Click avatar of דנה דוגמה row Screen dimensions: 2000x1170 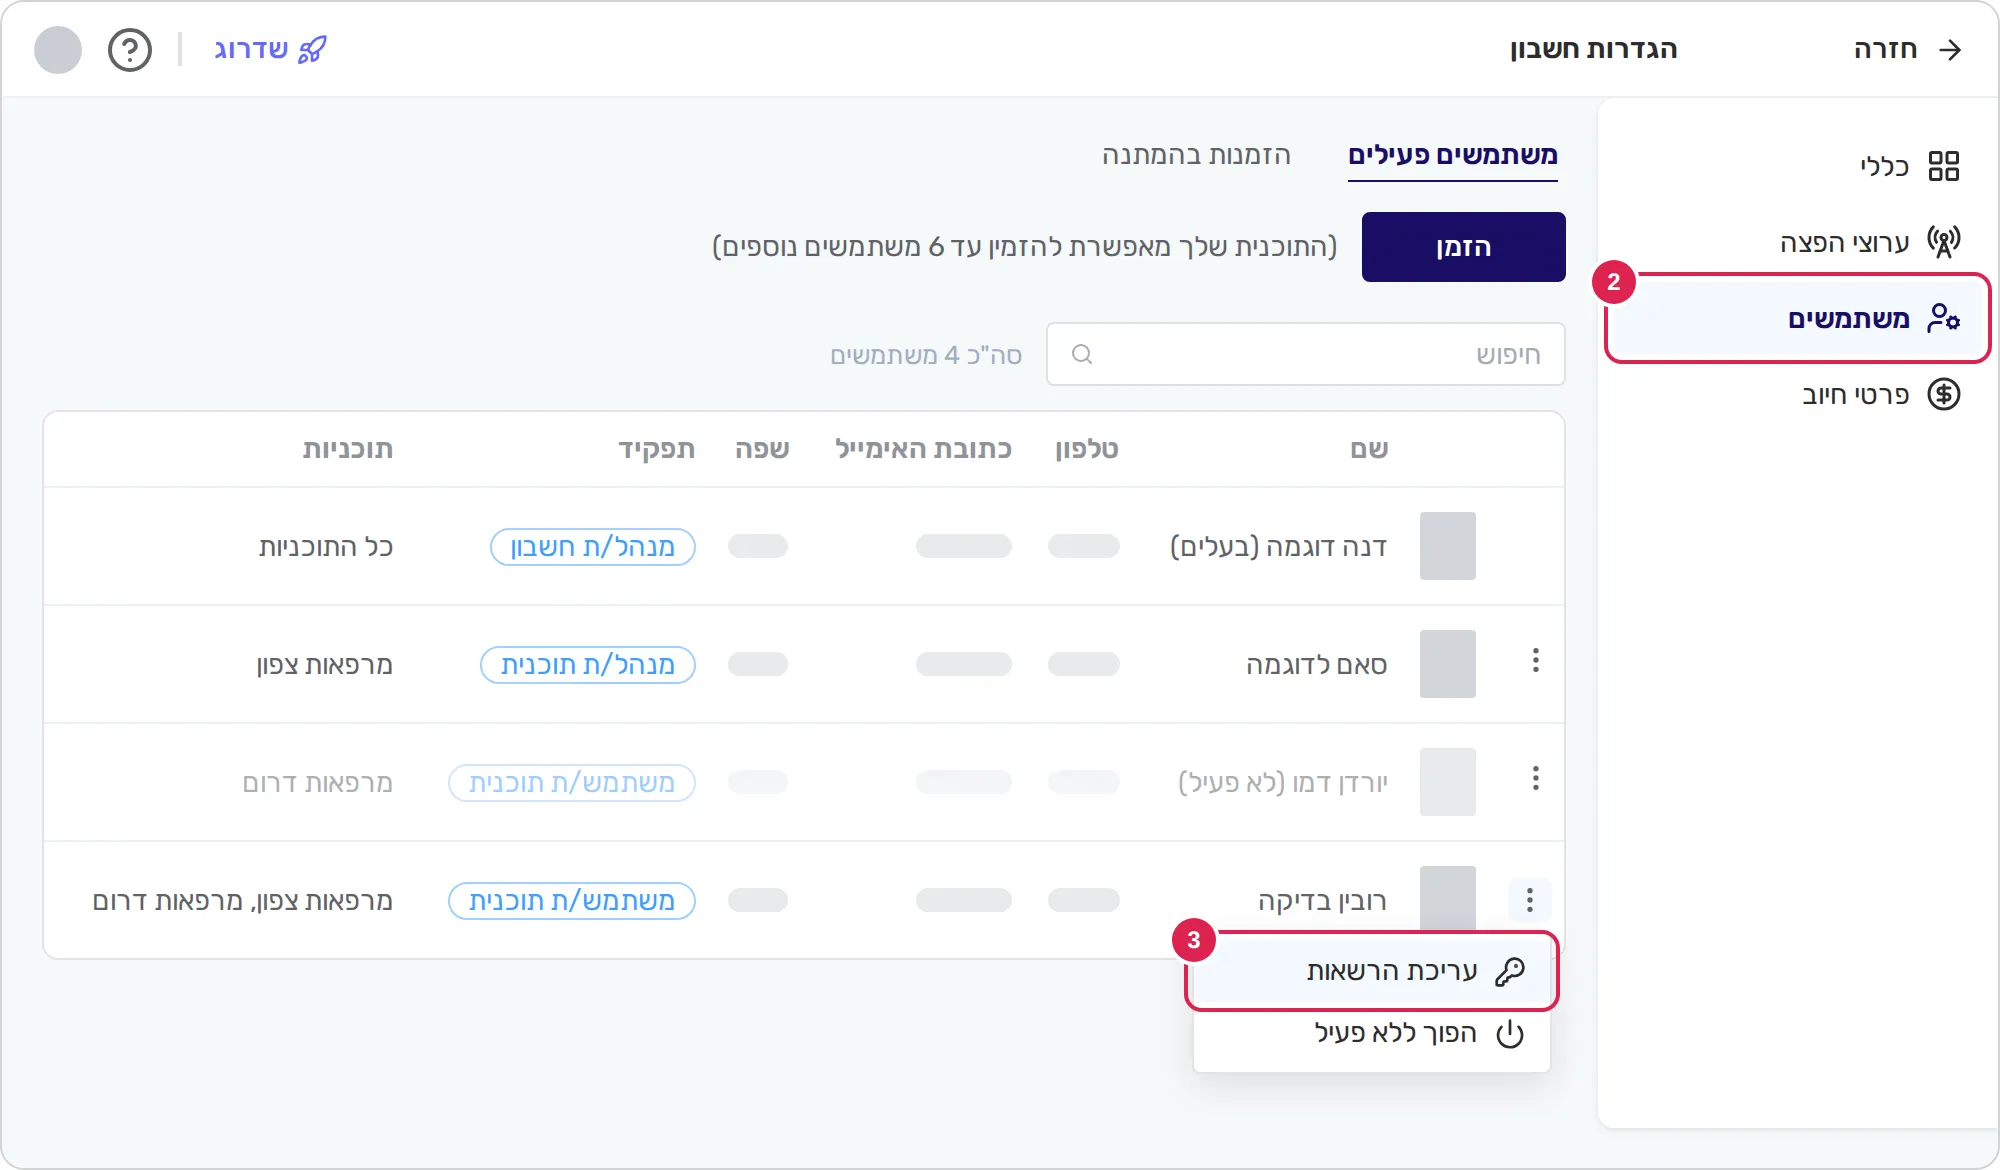point(1447,546)
